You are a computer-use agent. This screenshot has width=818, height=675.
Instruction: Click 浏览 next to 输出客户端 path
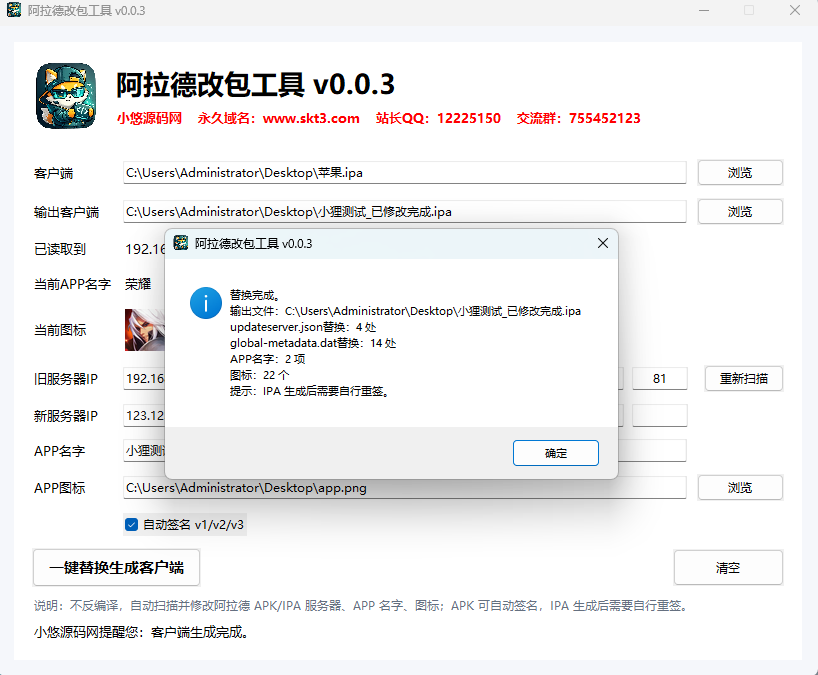click(740, 212)
